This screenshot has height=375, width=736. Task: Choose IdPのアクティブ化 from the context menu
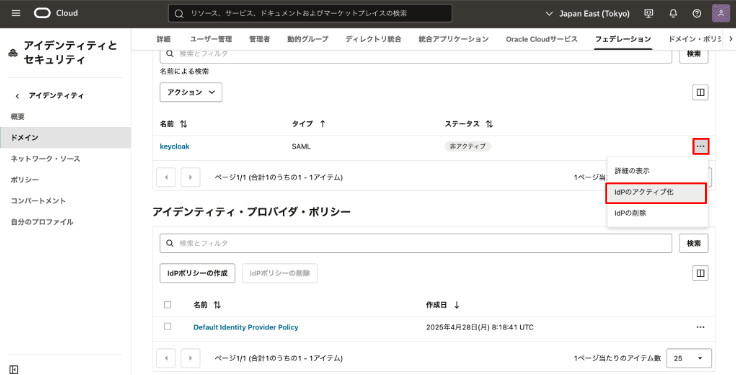(x=656, y=192)
